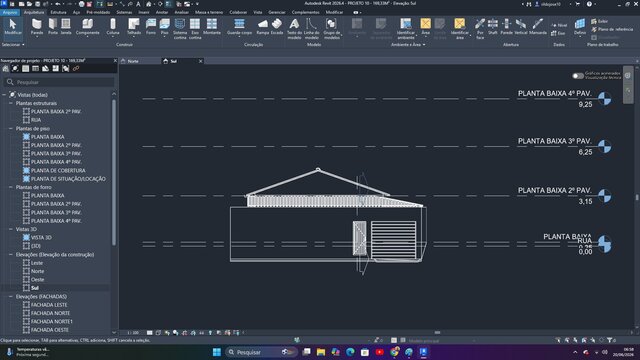The height and width of the screenshot is (360, 640).
Task: Open the Selecionar panel dropdown
Action: [13, 44]
